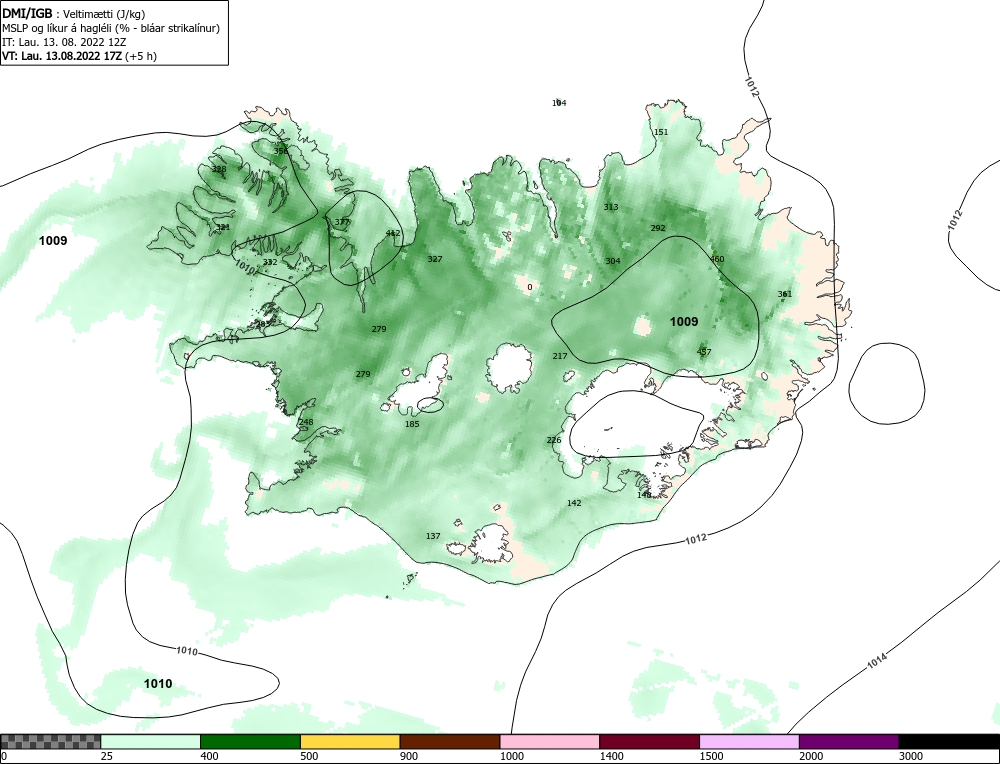Click the legend tick label 3000
The image size is (1000, 764).
911,756
